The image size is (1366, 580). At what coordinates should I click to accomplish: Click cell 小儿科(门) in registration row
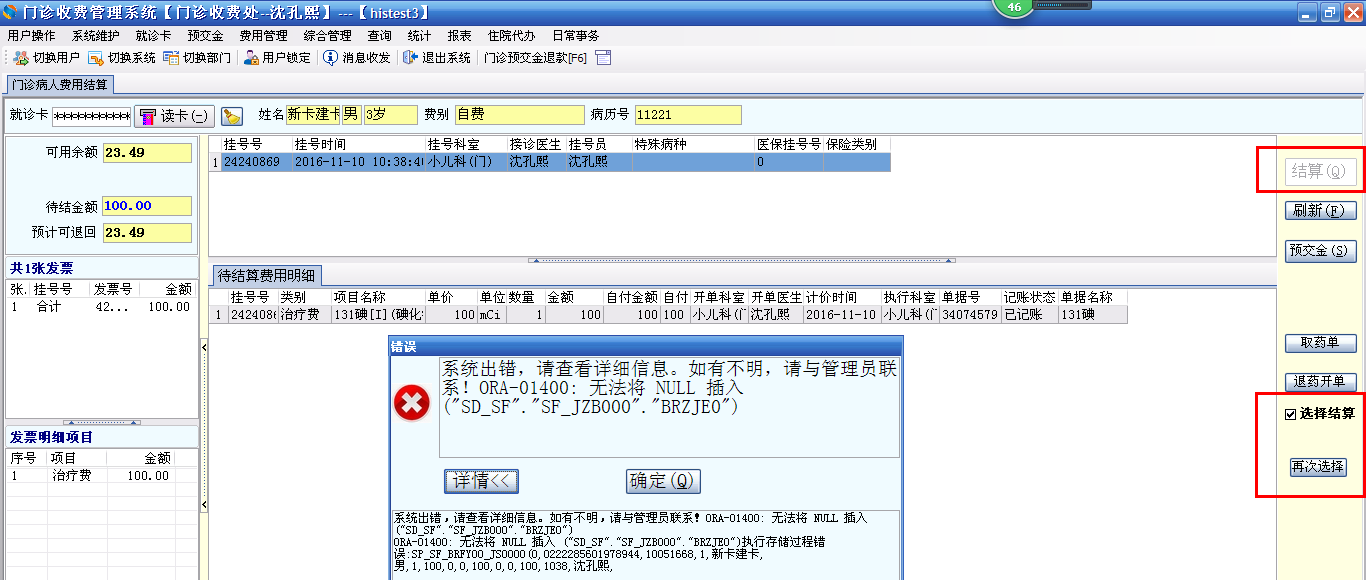tap(466, 162)
